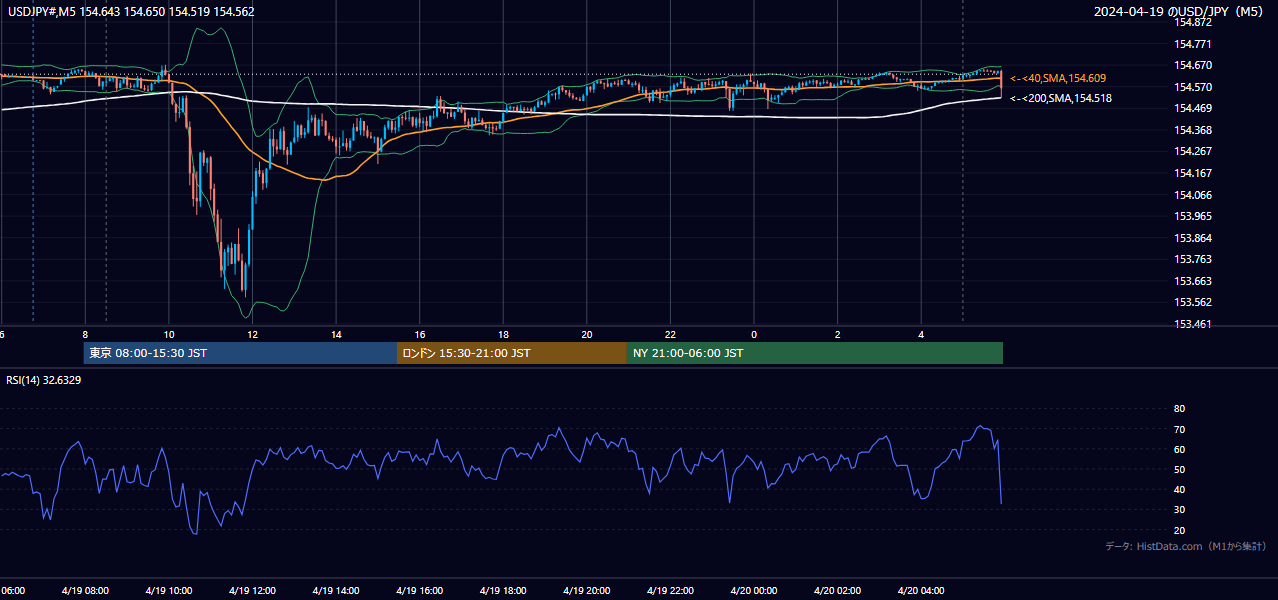Select the 4/19 10:00 date label
The image size is (1278, 600).
pos(169,590)
